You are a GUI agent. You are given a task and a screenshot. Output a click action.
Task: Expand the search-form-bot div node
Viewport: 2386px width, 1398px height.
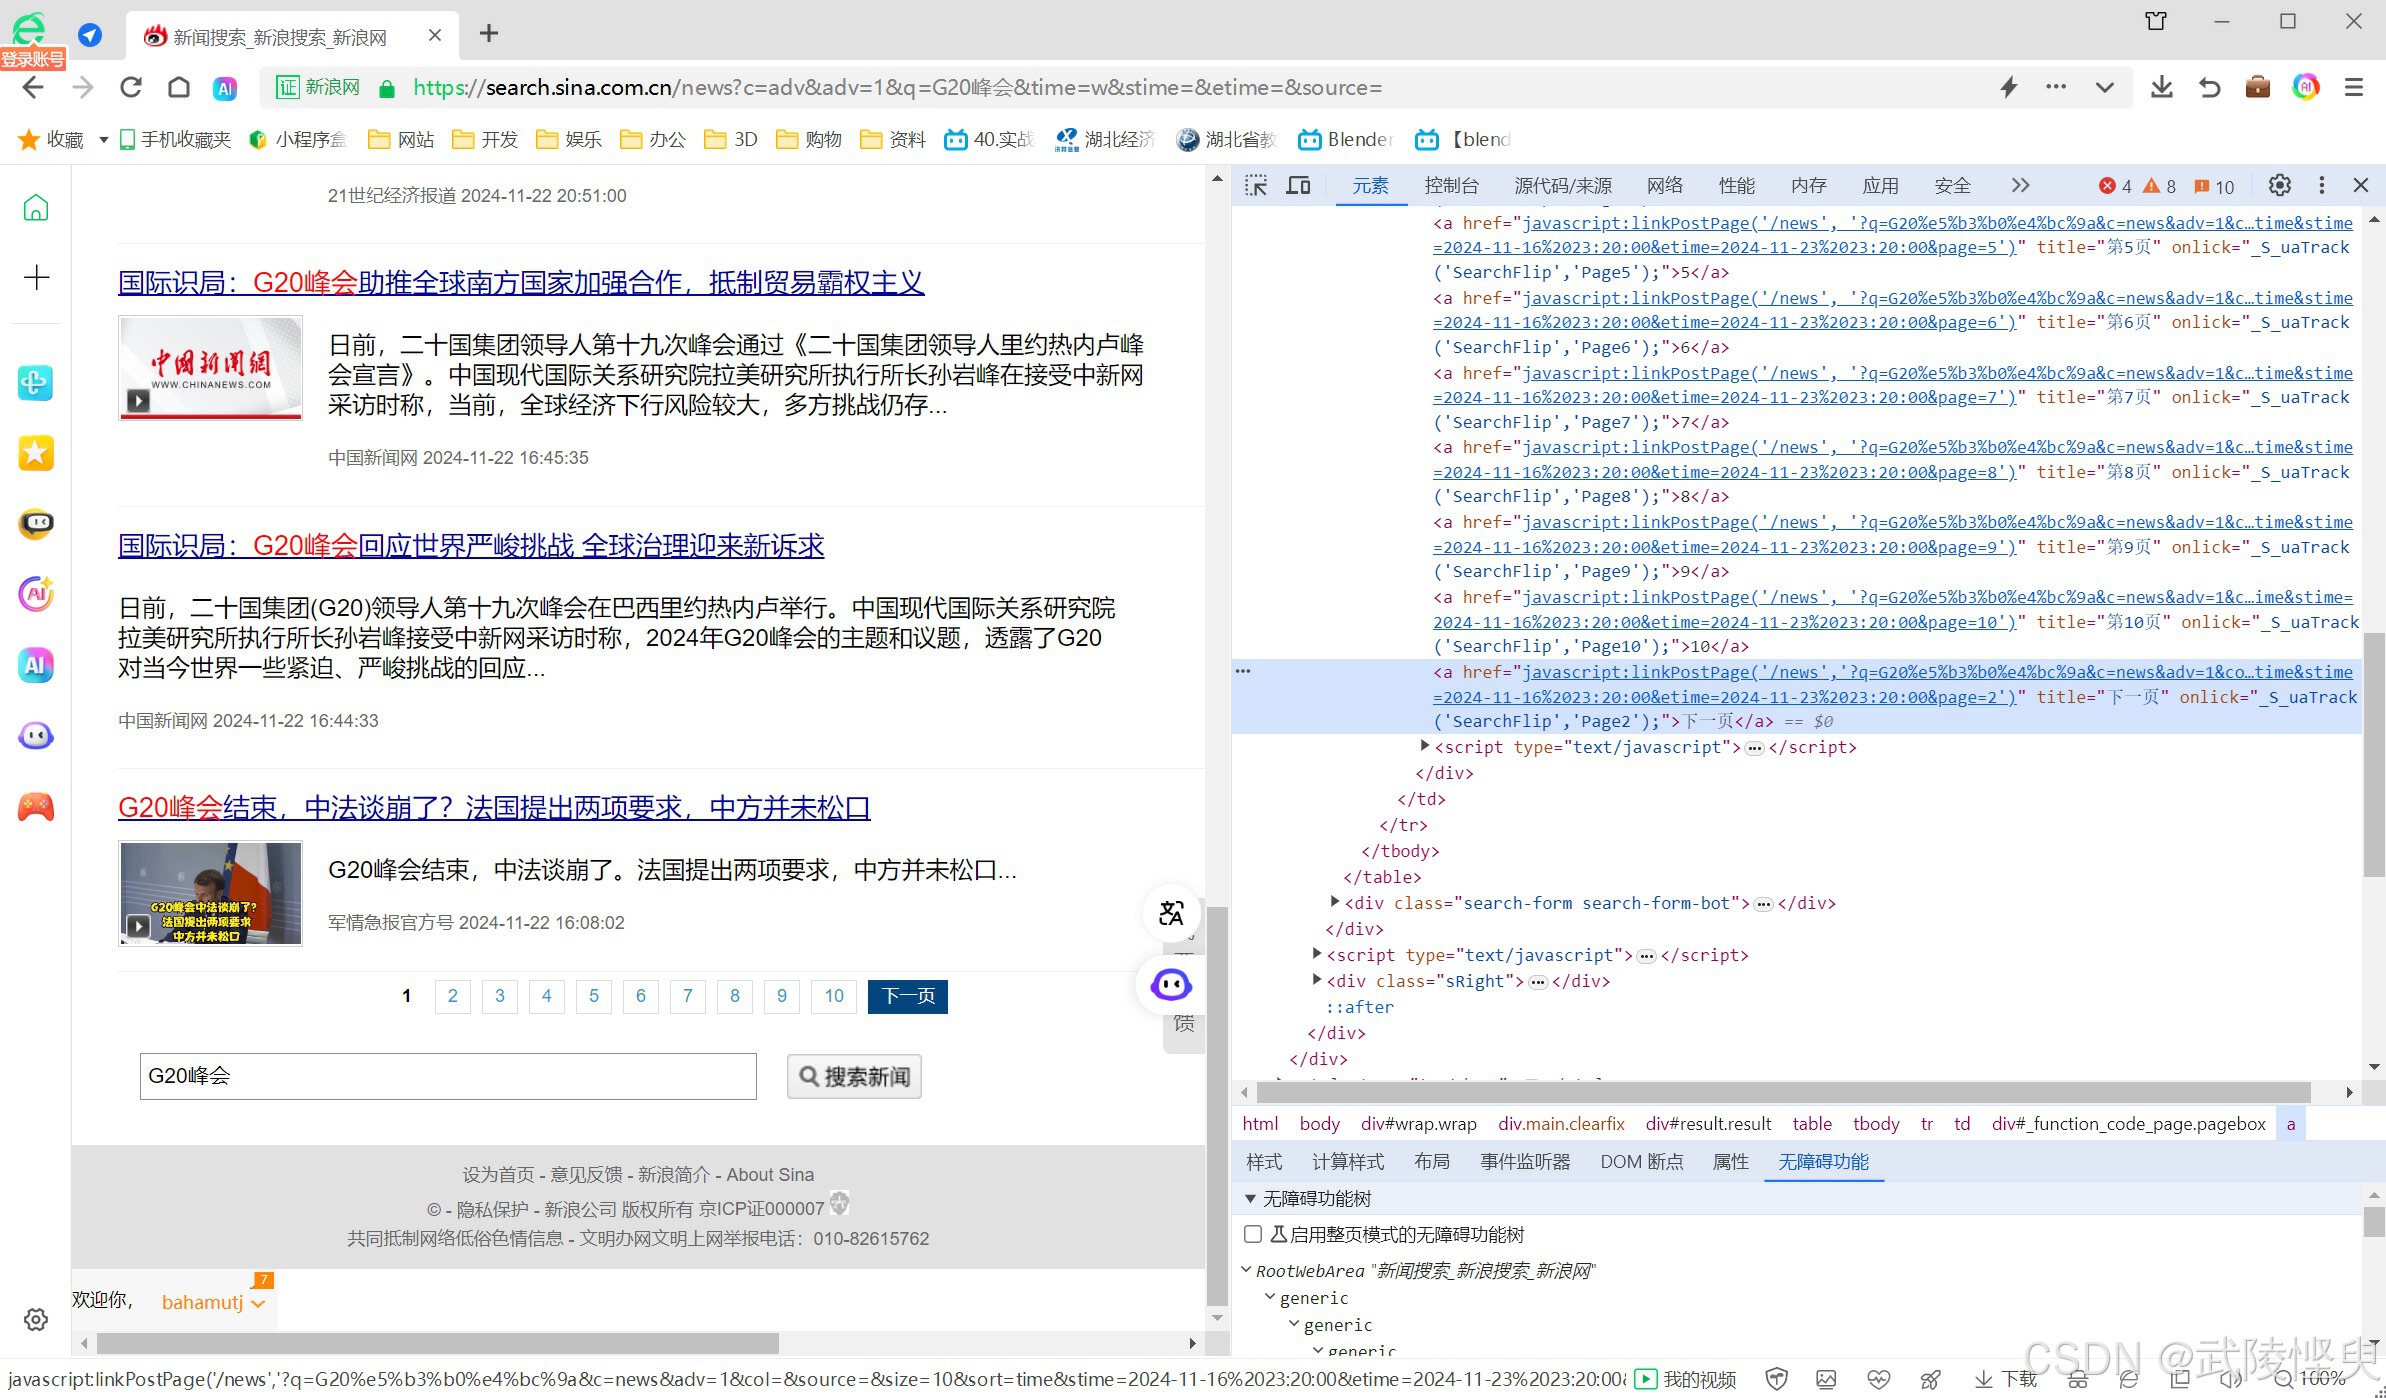(1334, 902)
